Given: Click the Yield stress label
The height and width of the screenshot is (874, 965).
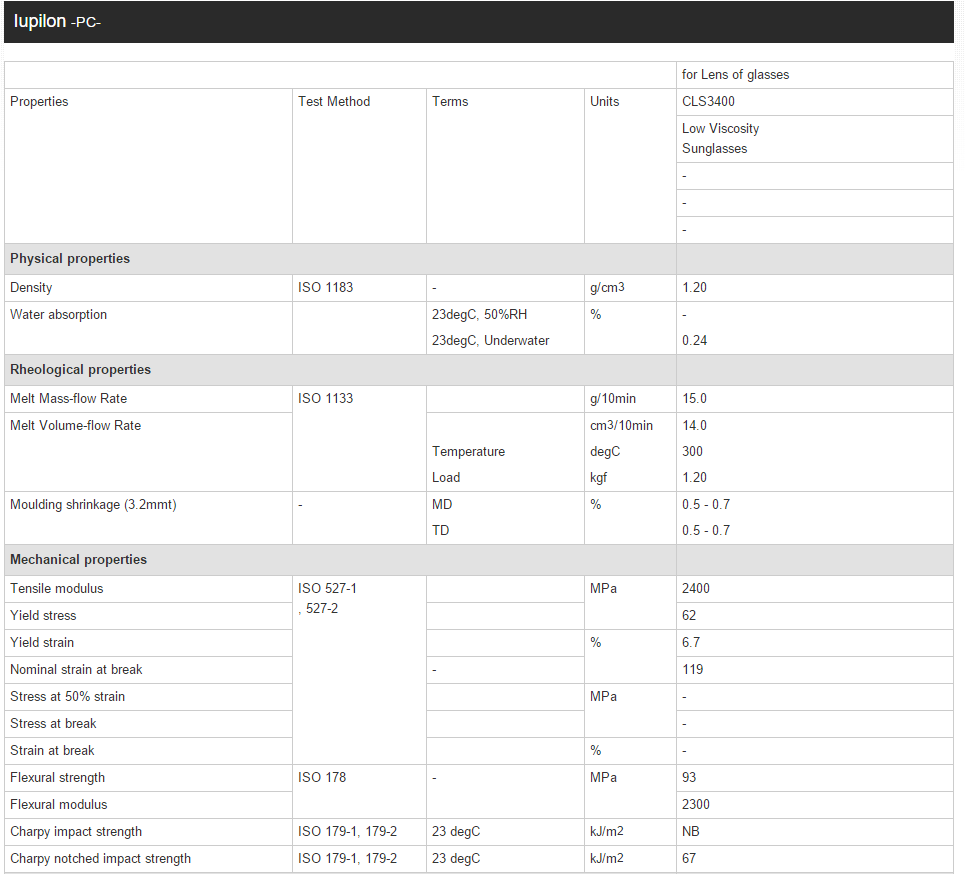Looking at the screenshot, I should tap(43, 615).
